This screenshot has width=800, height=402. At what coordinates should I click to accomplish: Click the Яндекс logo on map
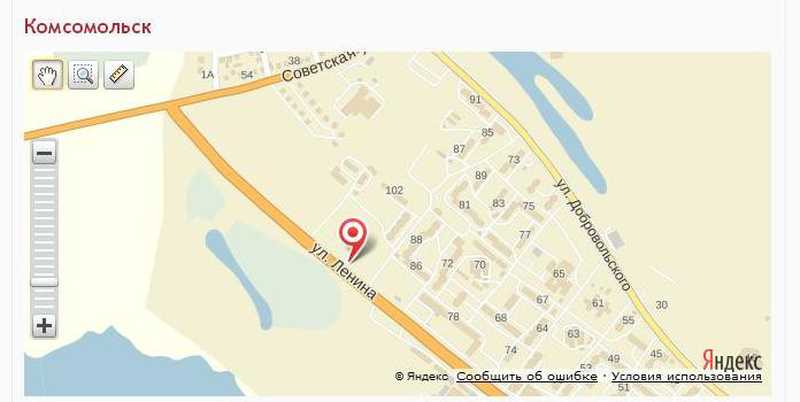pos(732,360)
